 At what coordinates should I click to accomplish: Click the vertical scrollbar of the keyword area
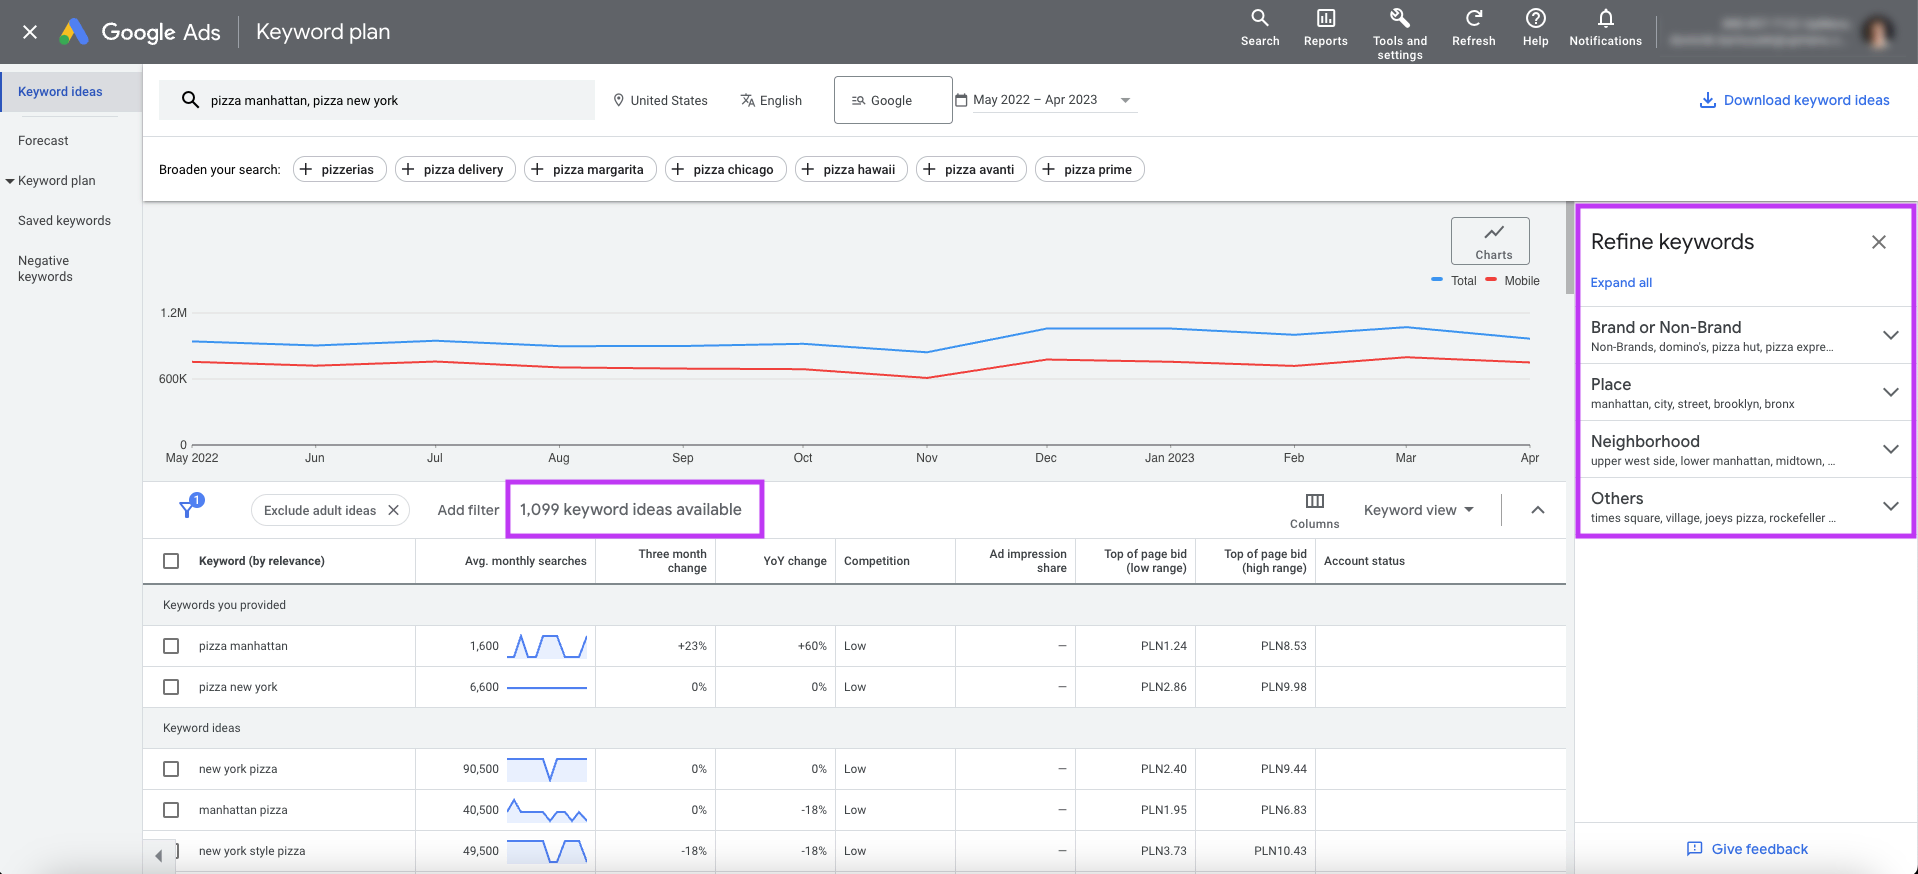coord(1569,250)
